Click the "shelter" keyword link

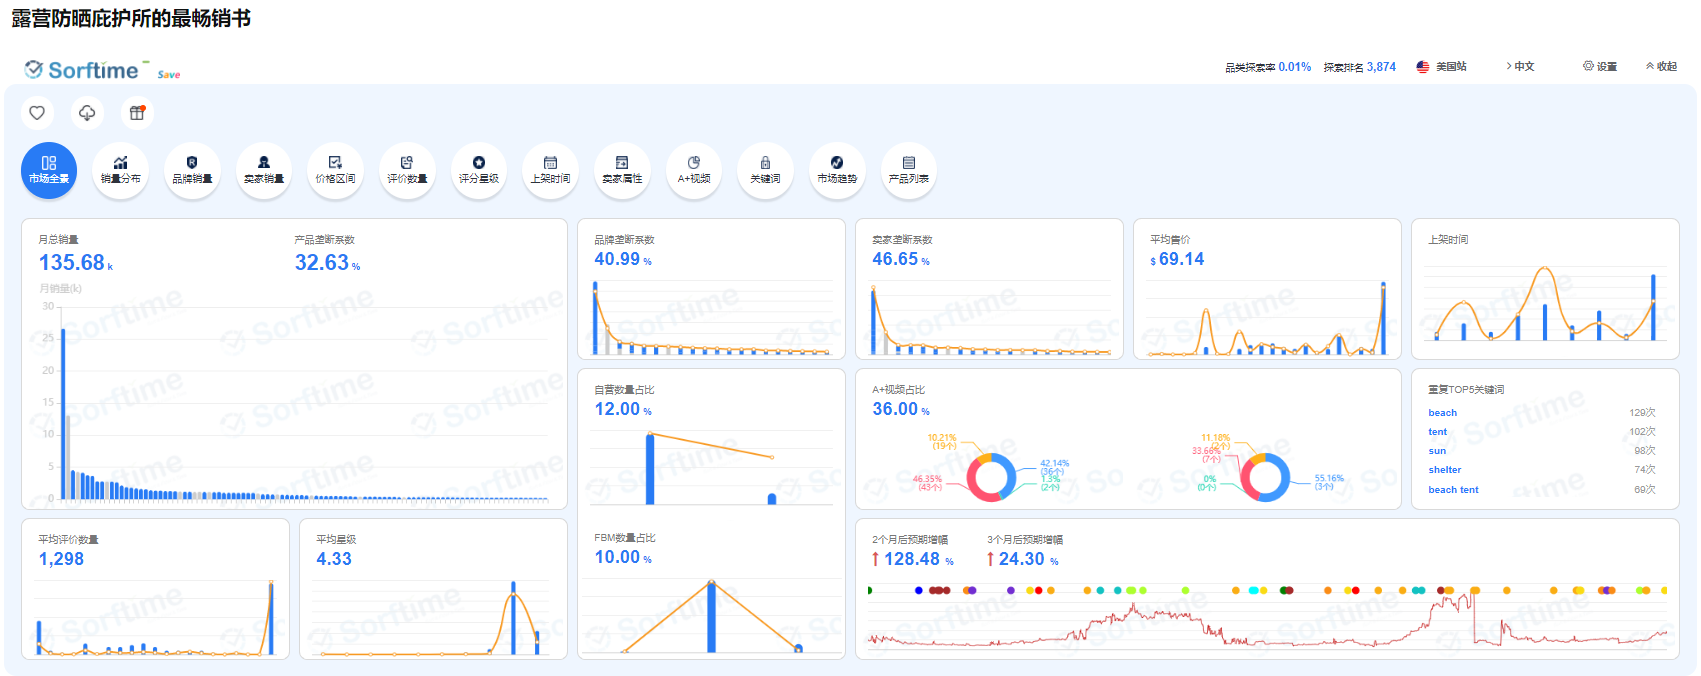pyautogui.click(x=1444, y=470)
